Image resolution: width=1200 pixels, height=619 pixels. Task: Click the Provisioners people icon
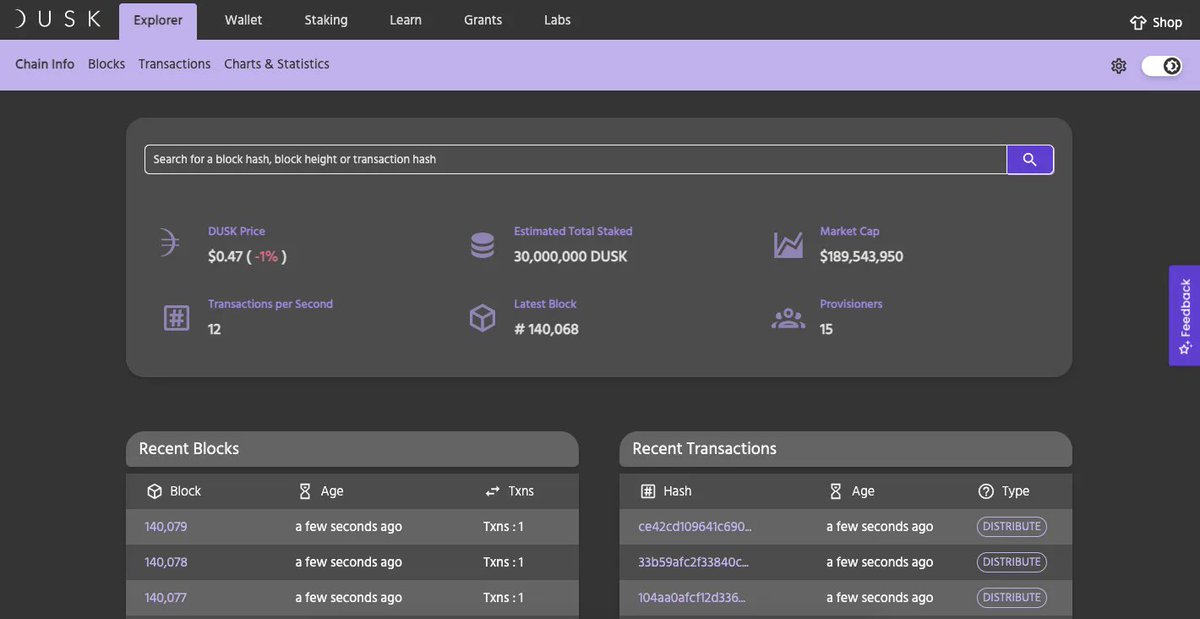pos(788,319)
